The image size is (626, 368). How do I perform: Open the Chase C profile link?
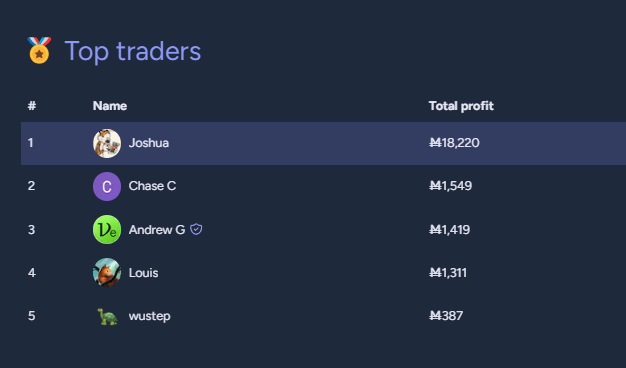click(152, 186)
